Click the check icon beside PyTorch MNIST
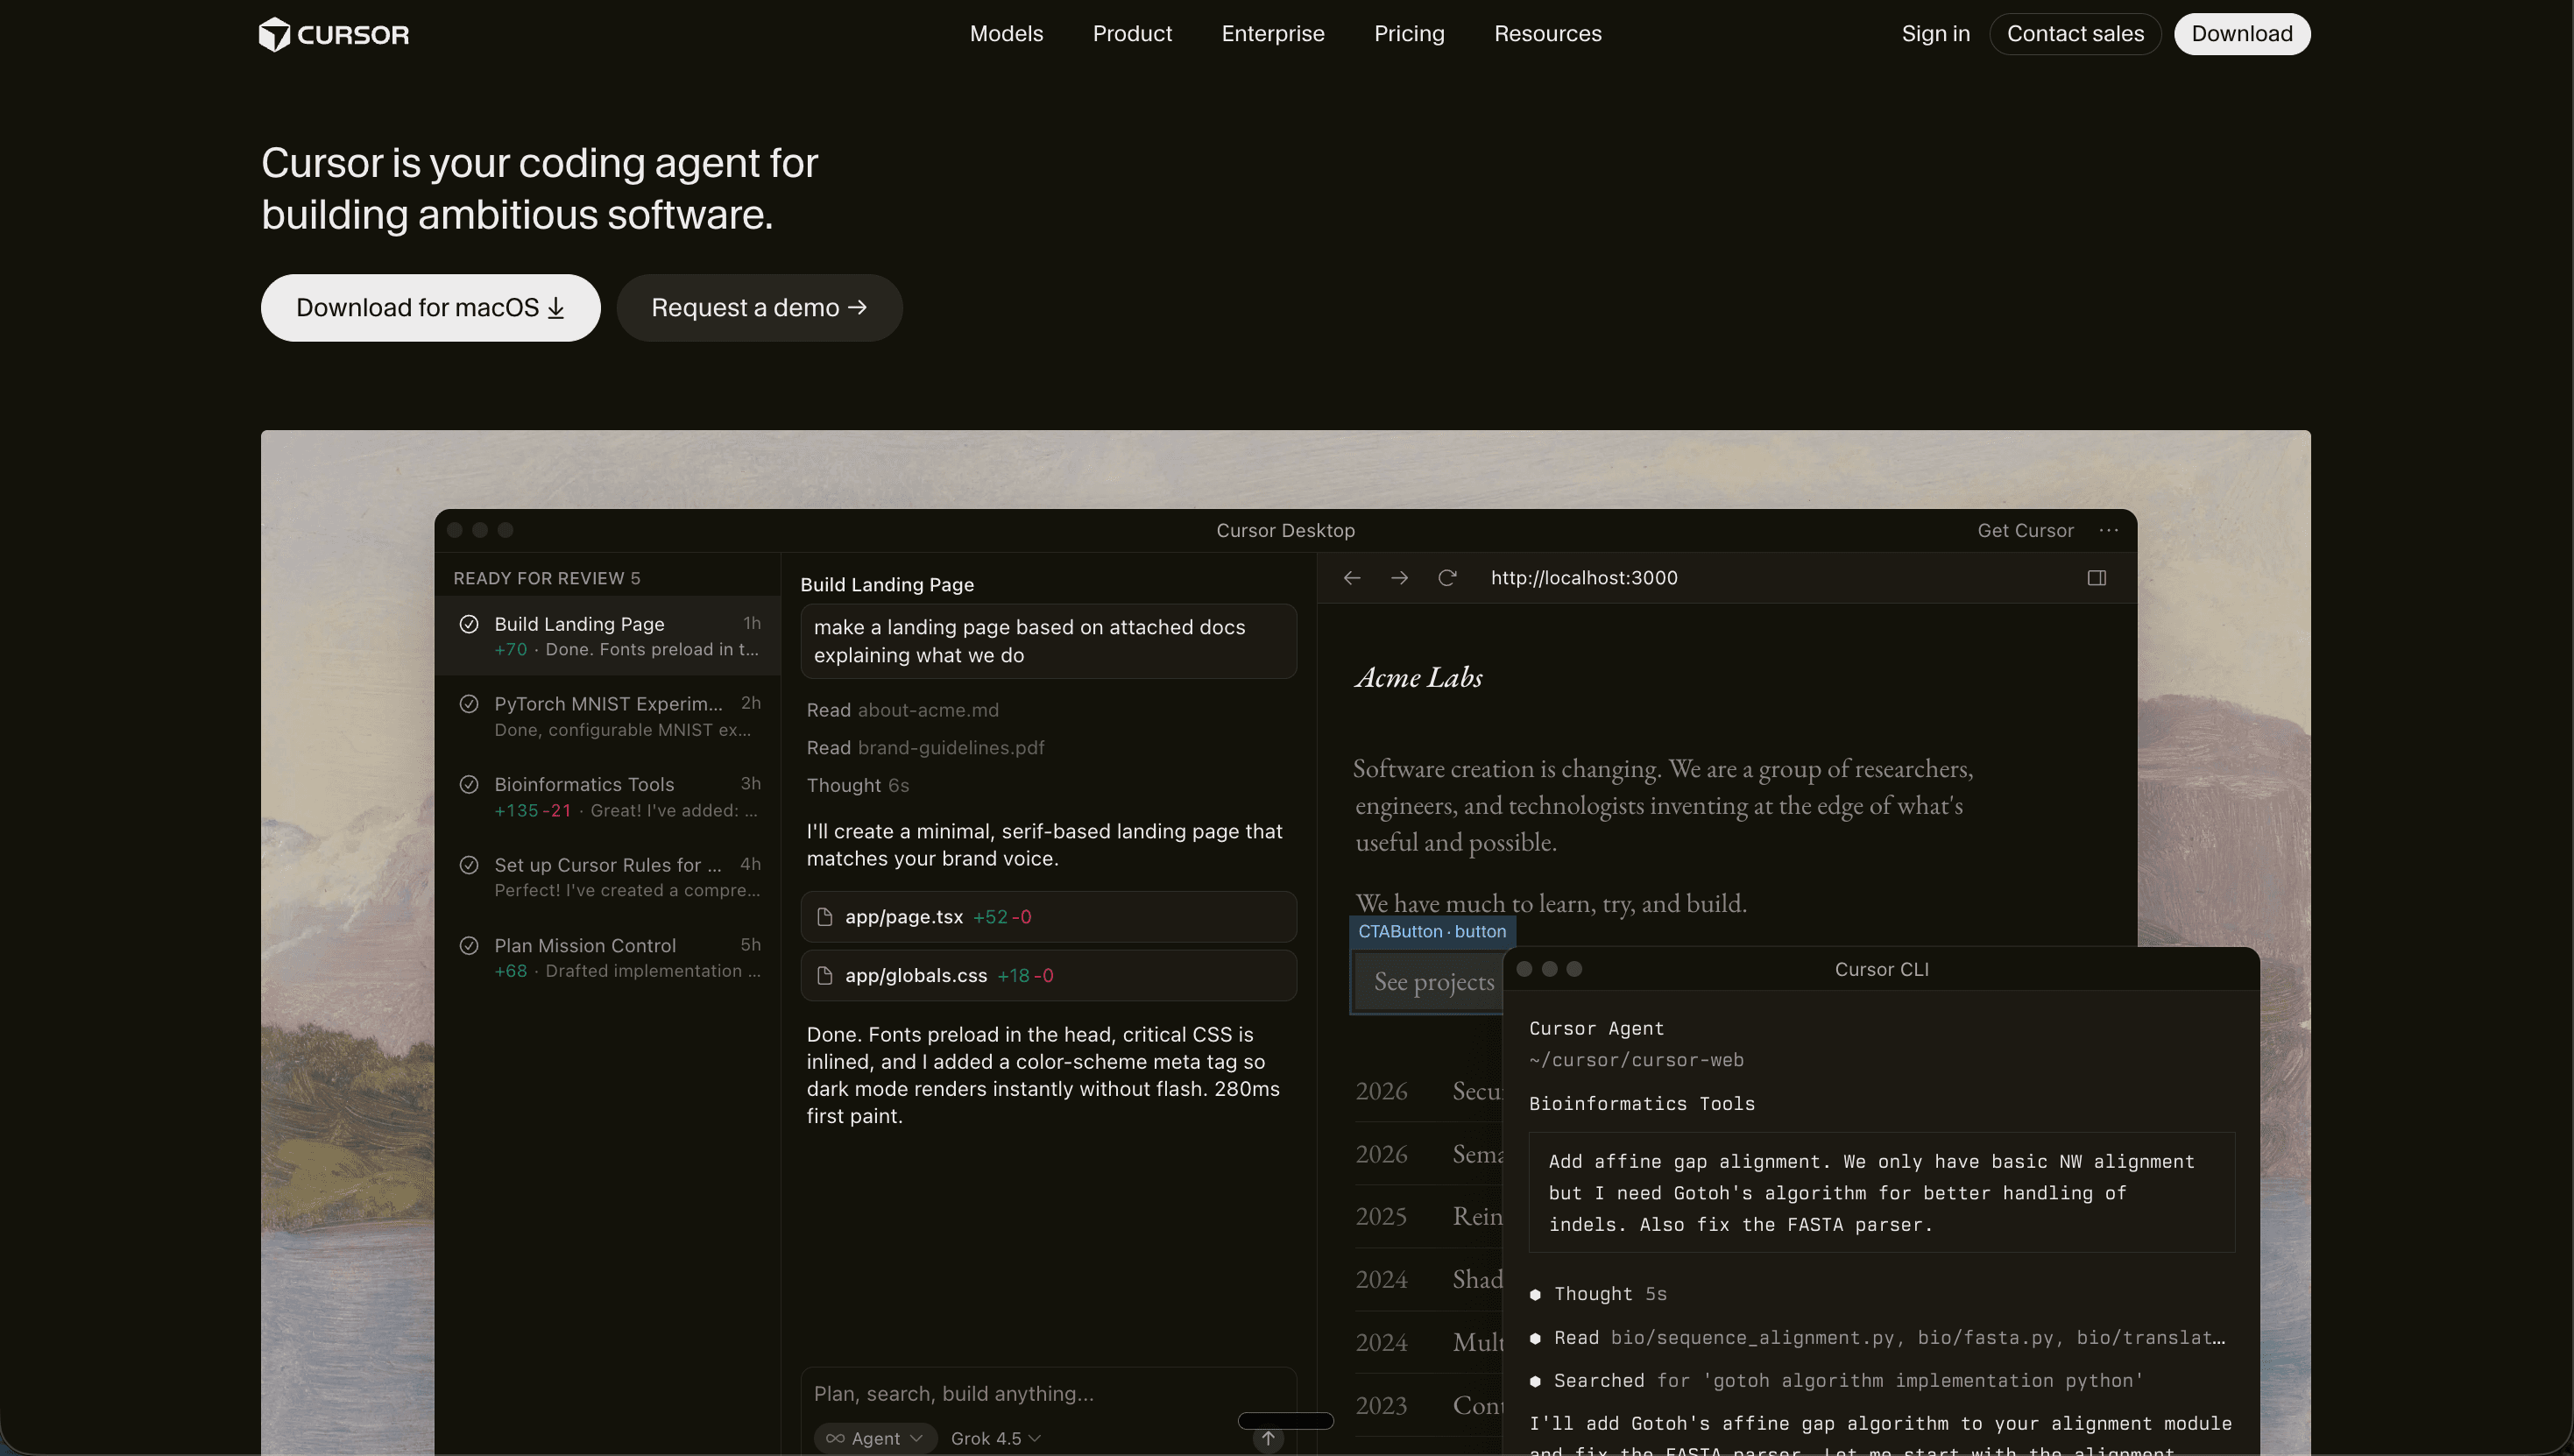Image resolution: width=2574 pixels, height=1456 pixels. click(469, 704)
